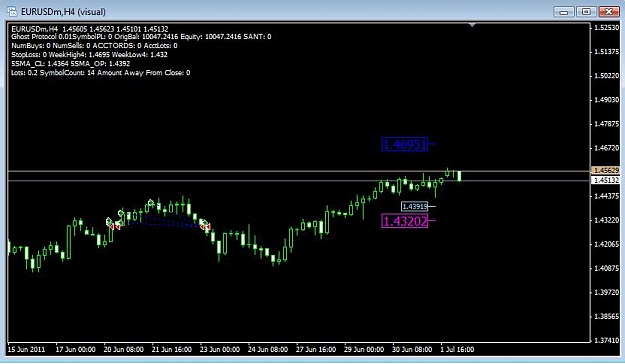This screenshot has height=364, width=625.
Task: Click the 1.37410 price scale value
Action: click(606, 340)
